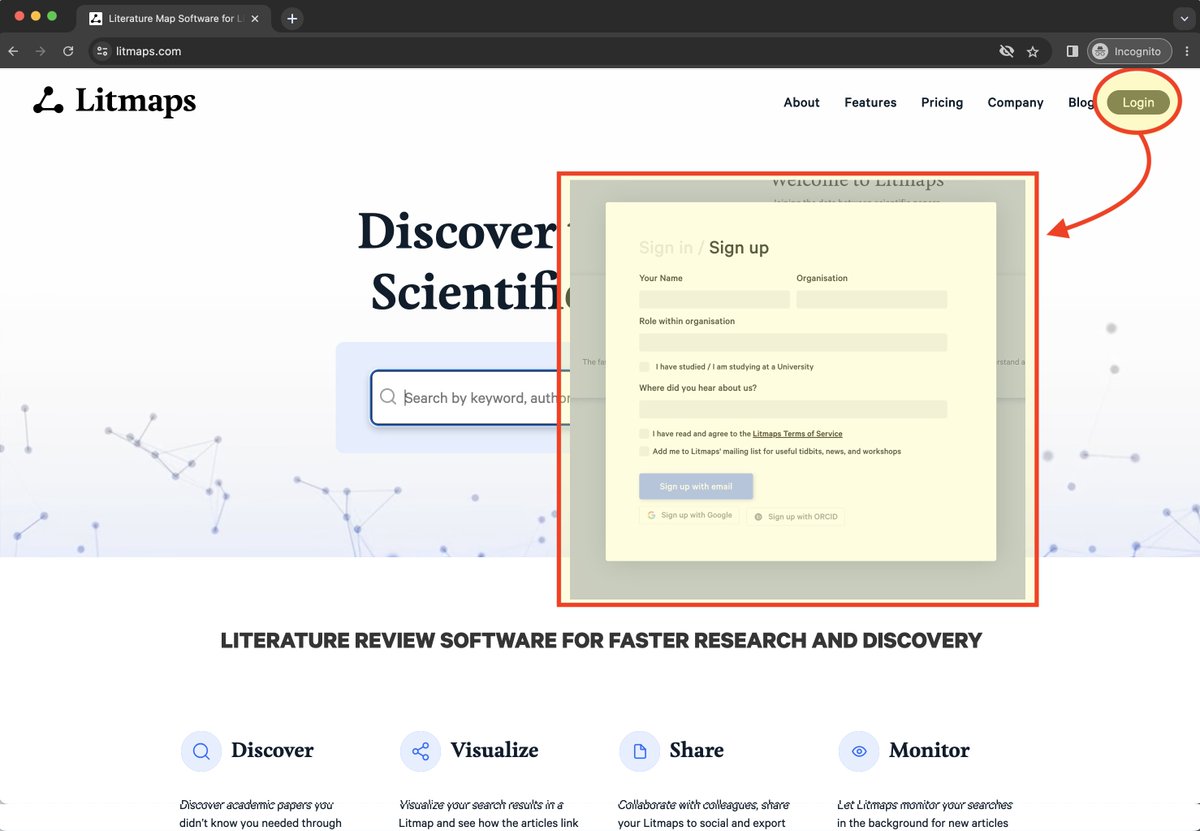Image resolution: width=1200 pixels, height=831 pixels.
Task: Click the browser forward arrow
Action: (x=41, y=51)
